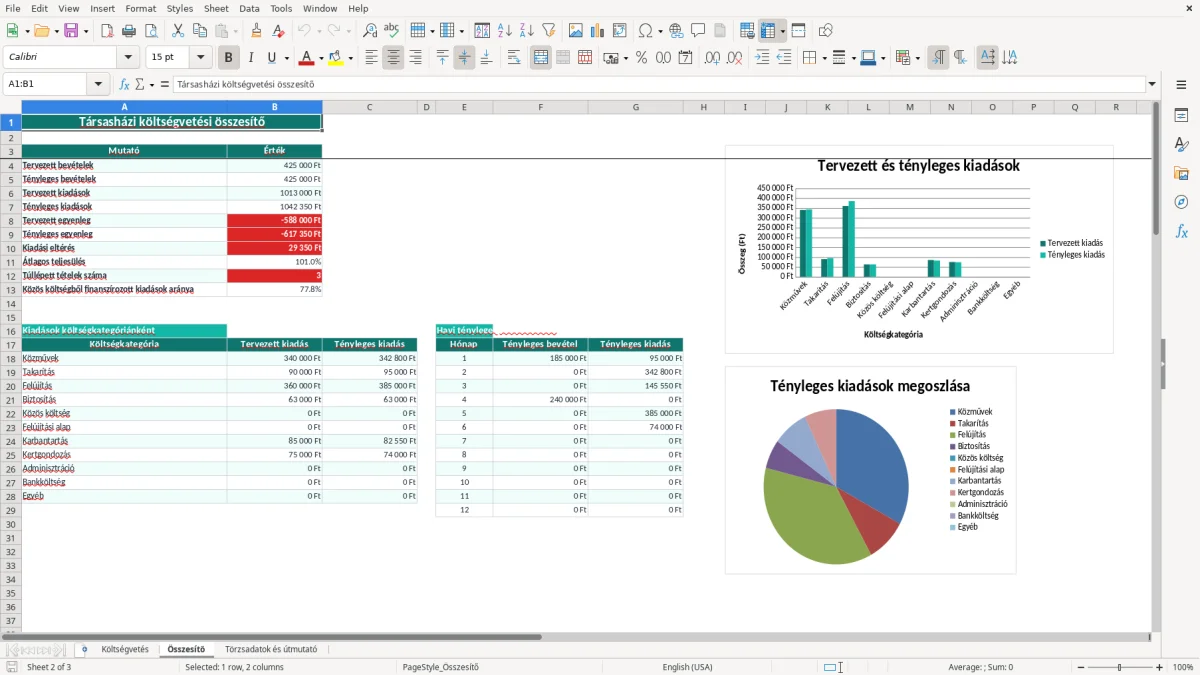This screenshot has height=675, width=1200.
Task: Expand the formula bar
Action: pyautogui.click(x=1152, y=84)
